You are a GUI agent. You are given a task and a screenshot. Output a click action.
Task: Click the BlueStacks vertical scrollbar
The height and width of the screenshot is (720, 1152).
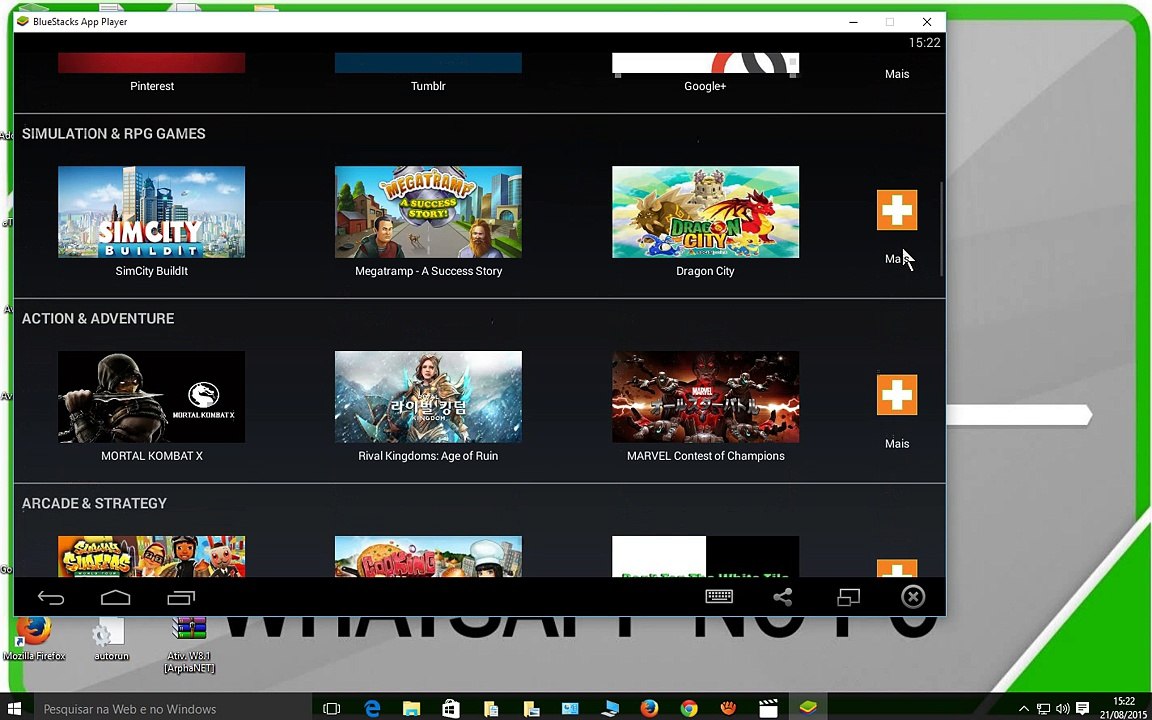tap(941, 229)
